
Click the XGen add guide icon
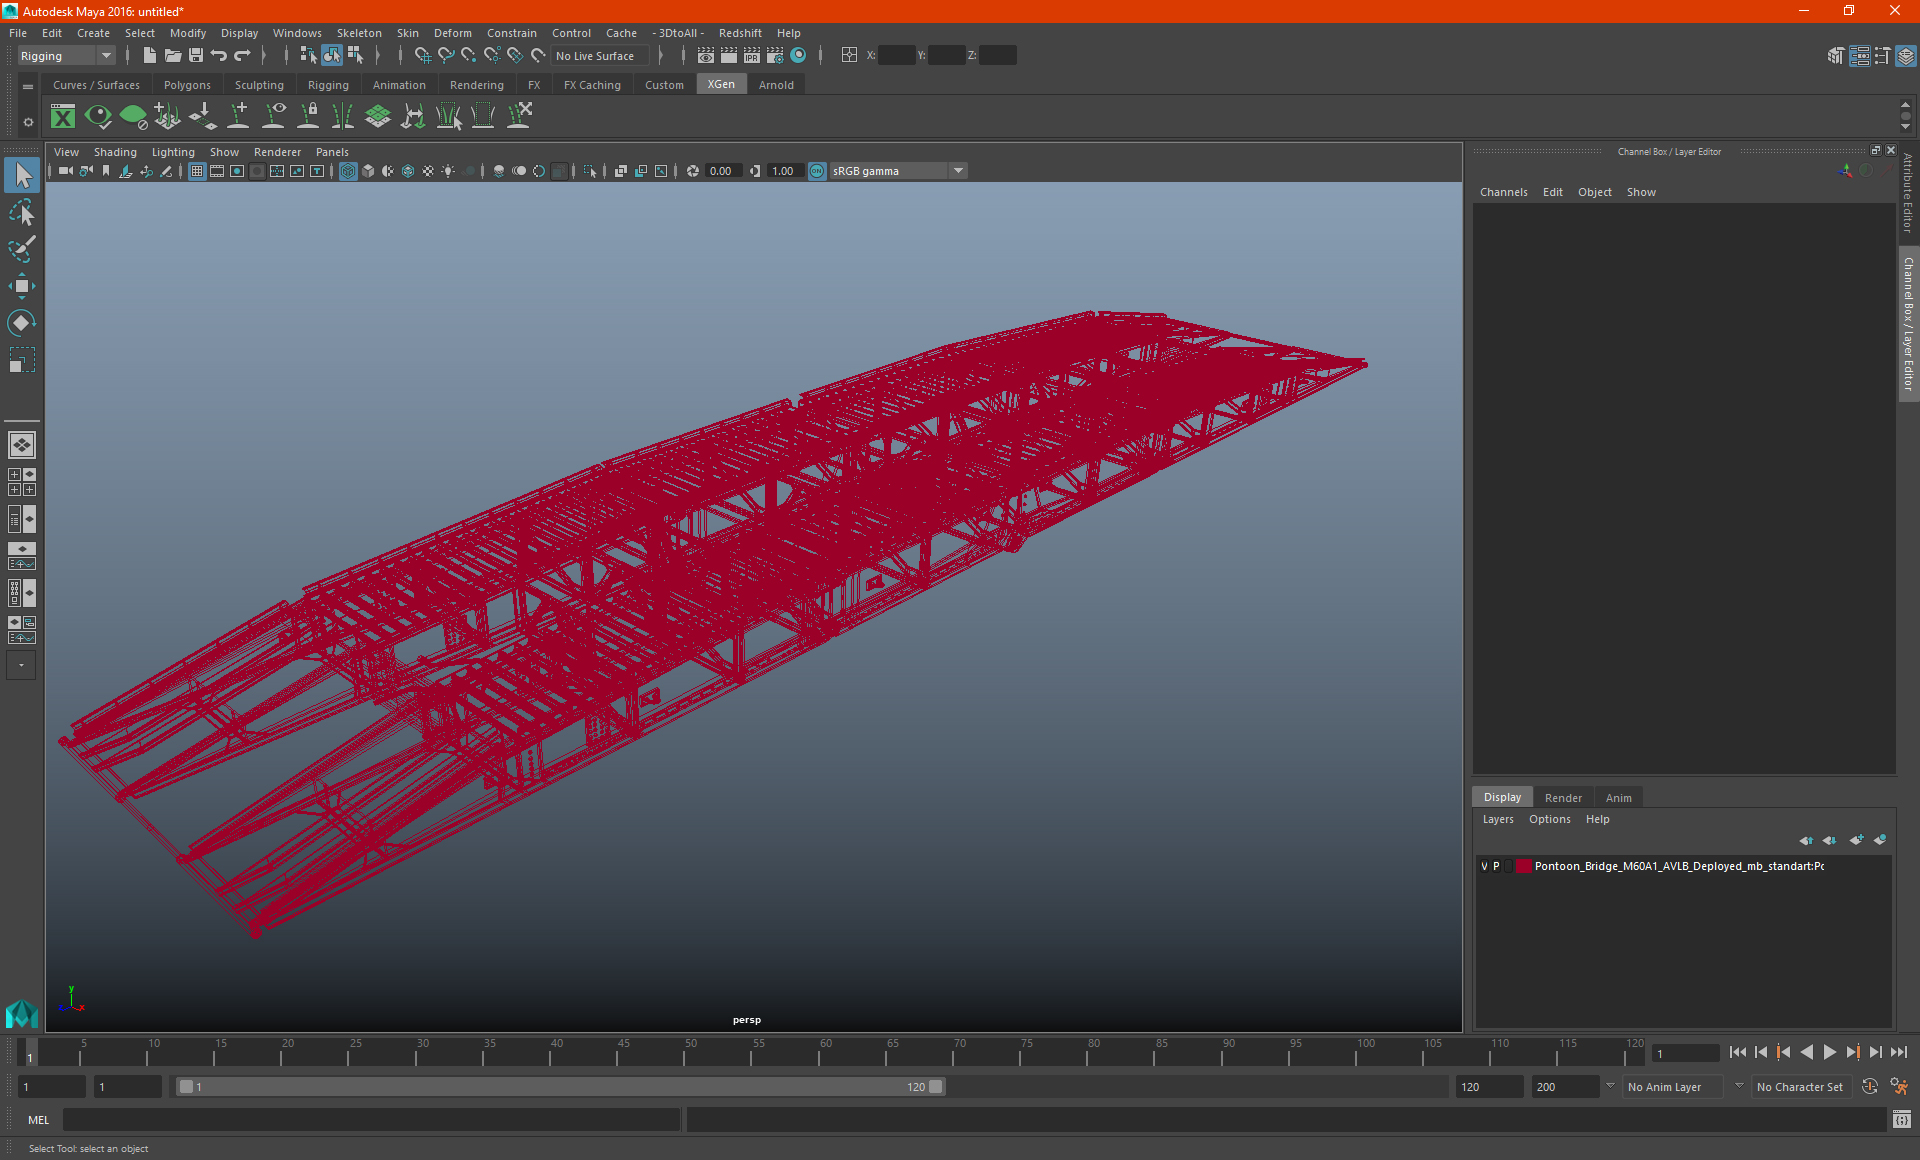click(x=238, y=117)
